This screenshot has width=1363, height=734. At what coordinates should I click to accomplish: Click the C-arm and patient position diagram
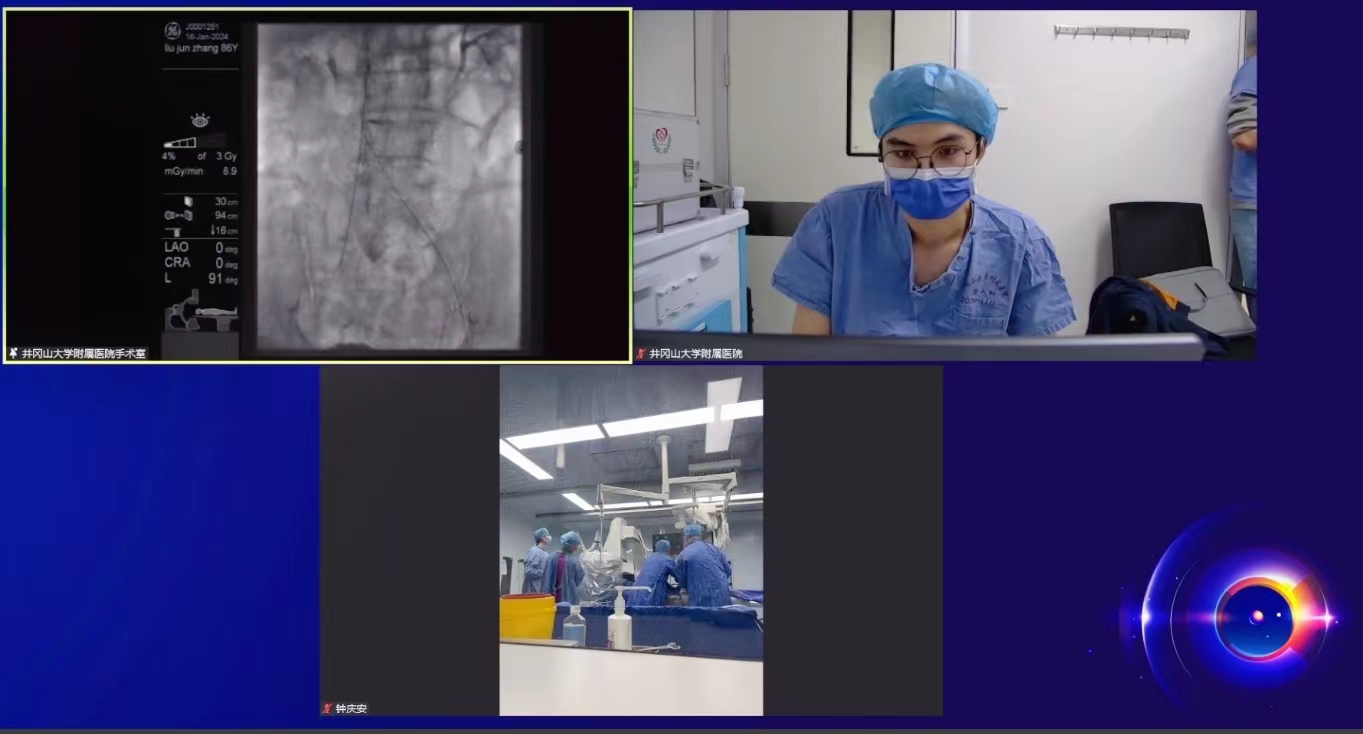[x=201, y=310]
